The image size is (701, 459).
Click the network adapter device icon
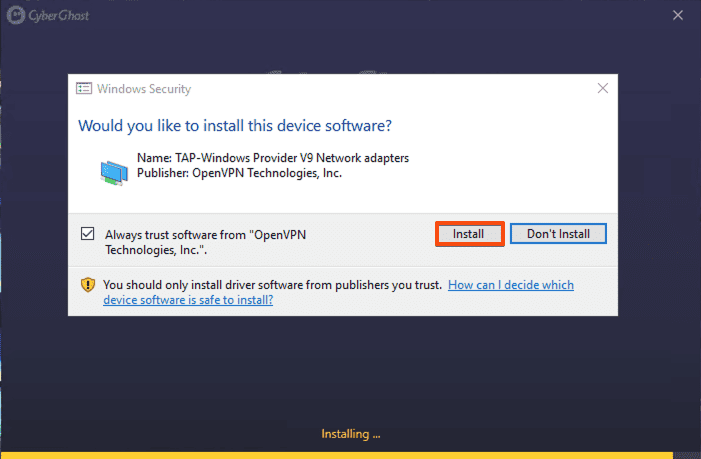[x=114, y=172]
